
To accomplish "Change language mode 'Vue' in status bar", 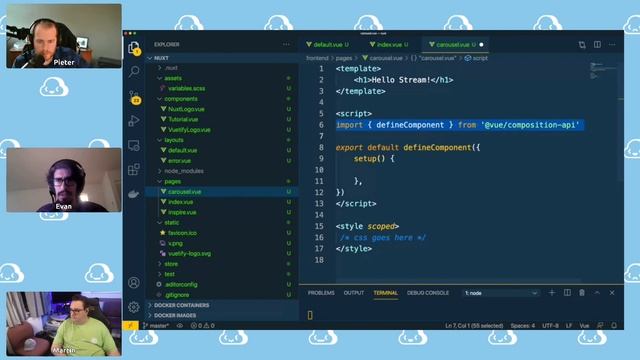I will pyautogui.click(x=584, y=326).
